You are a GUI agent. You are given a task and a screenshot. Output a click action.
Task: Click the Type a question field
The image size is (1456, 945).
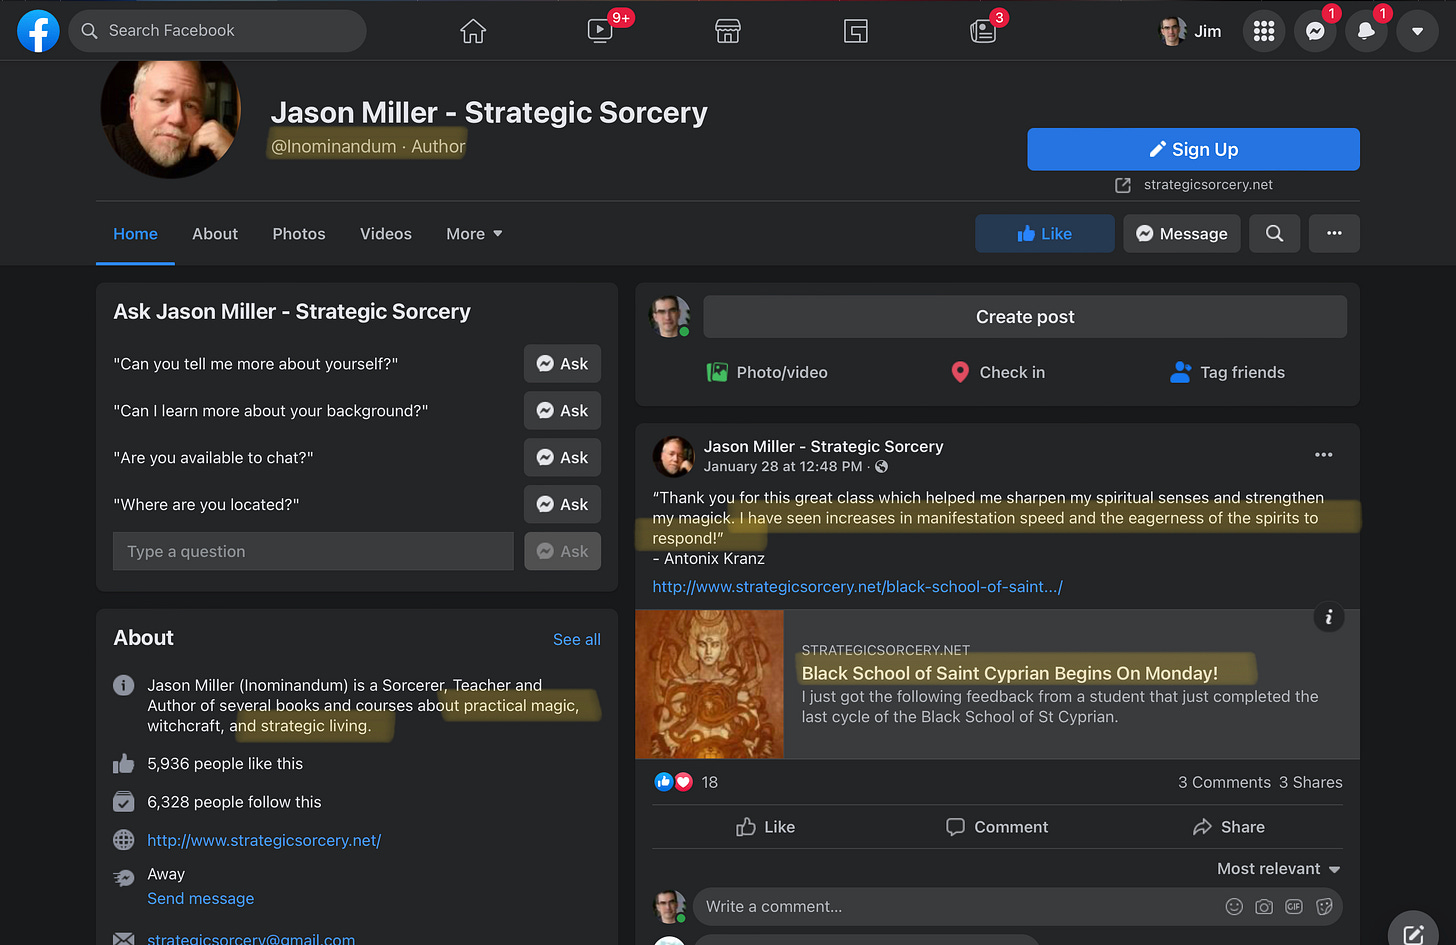pyautogui.click(x=313, y=551)
